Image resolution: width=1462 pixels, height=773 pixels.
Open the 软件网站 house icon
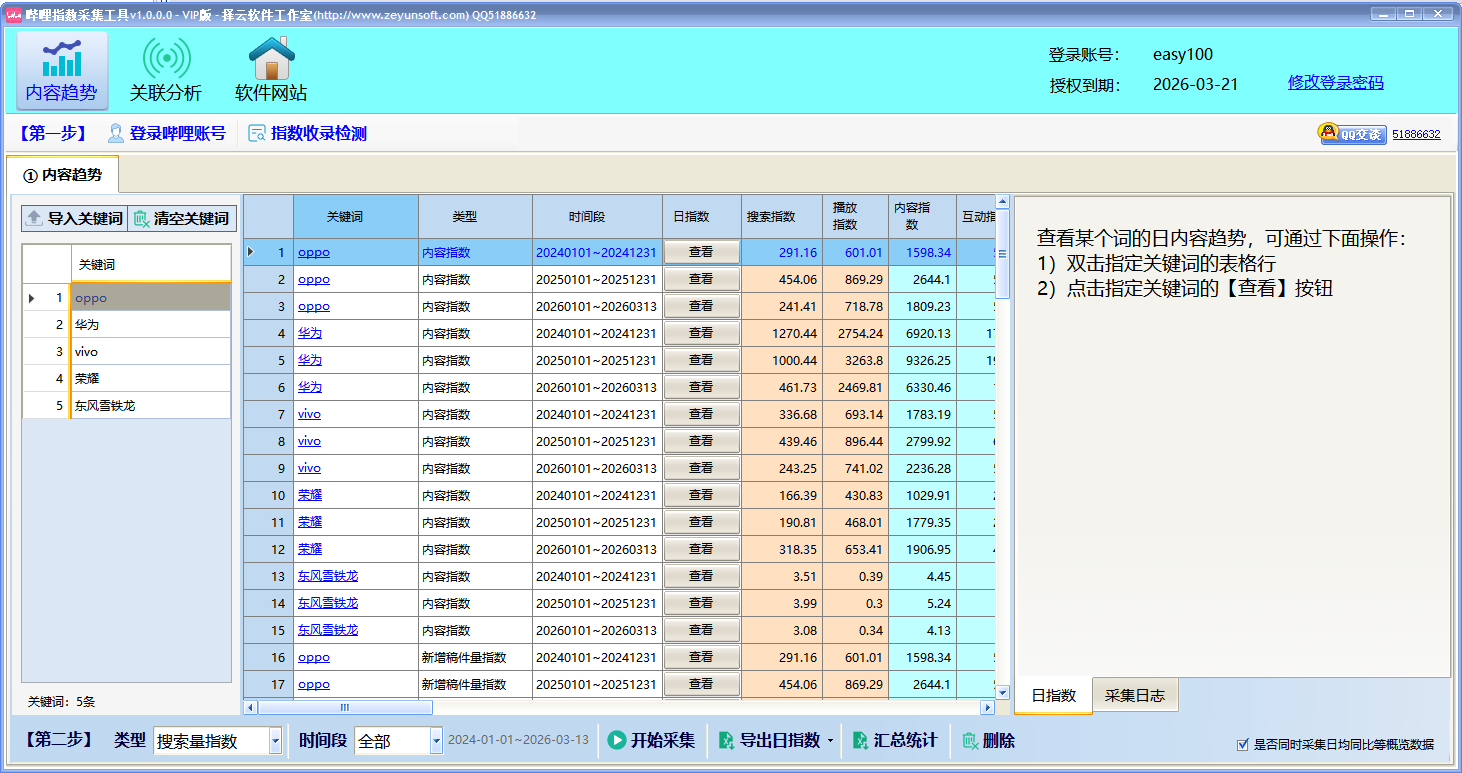click(271, 60)
